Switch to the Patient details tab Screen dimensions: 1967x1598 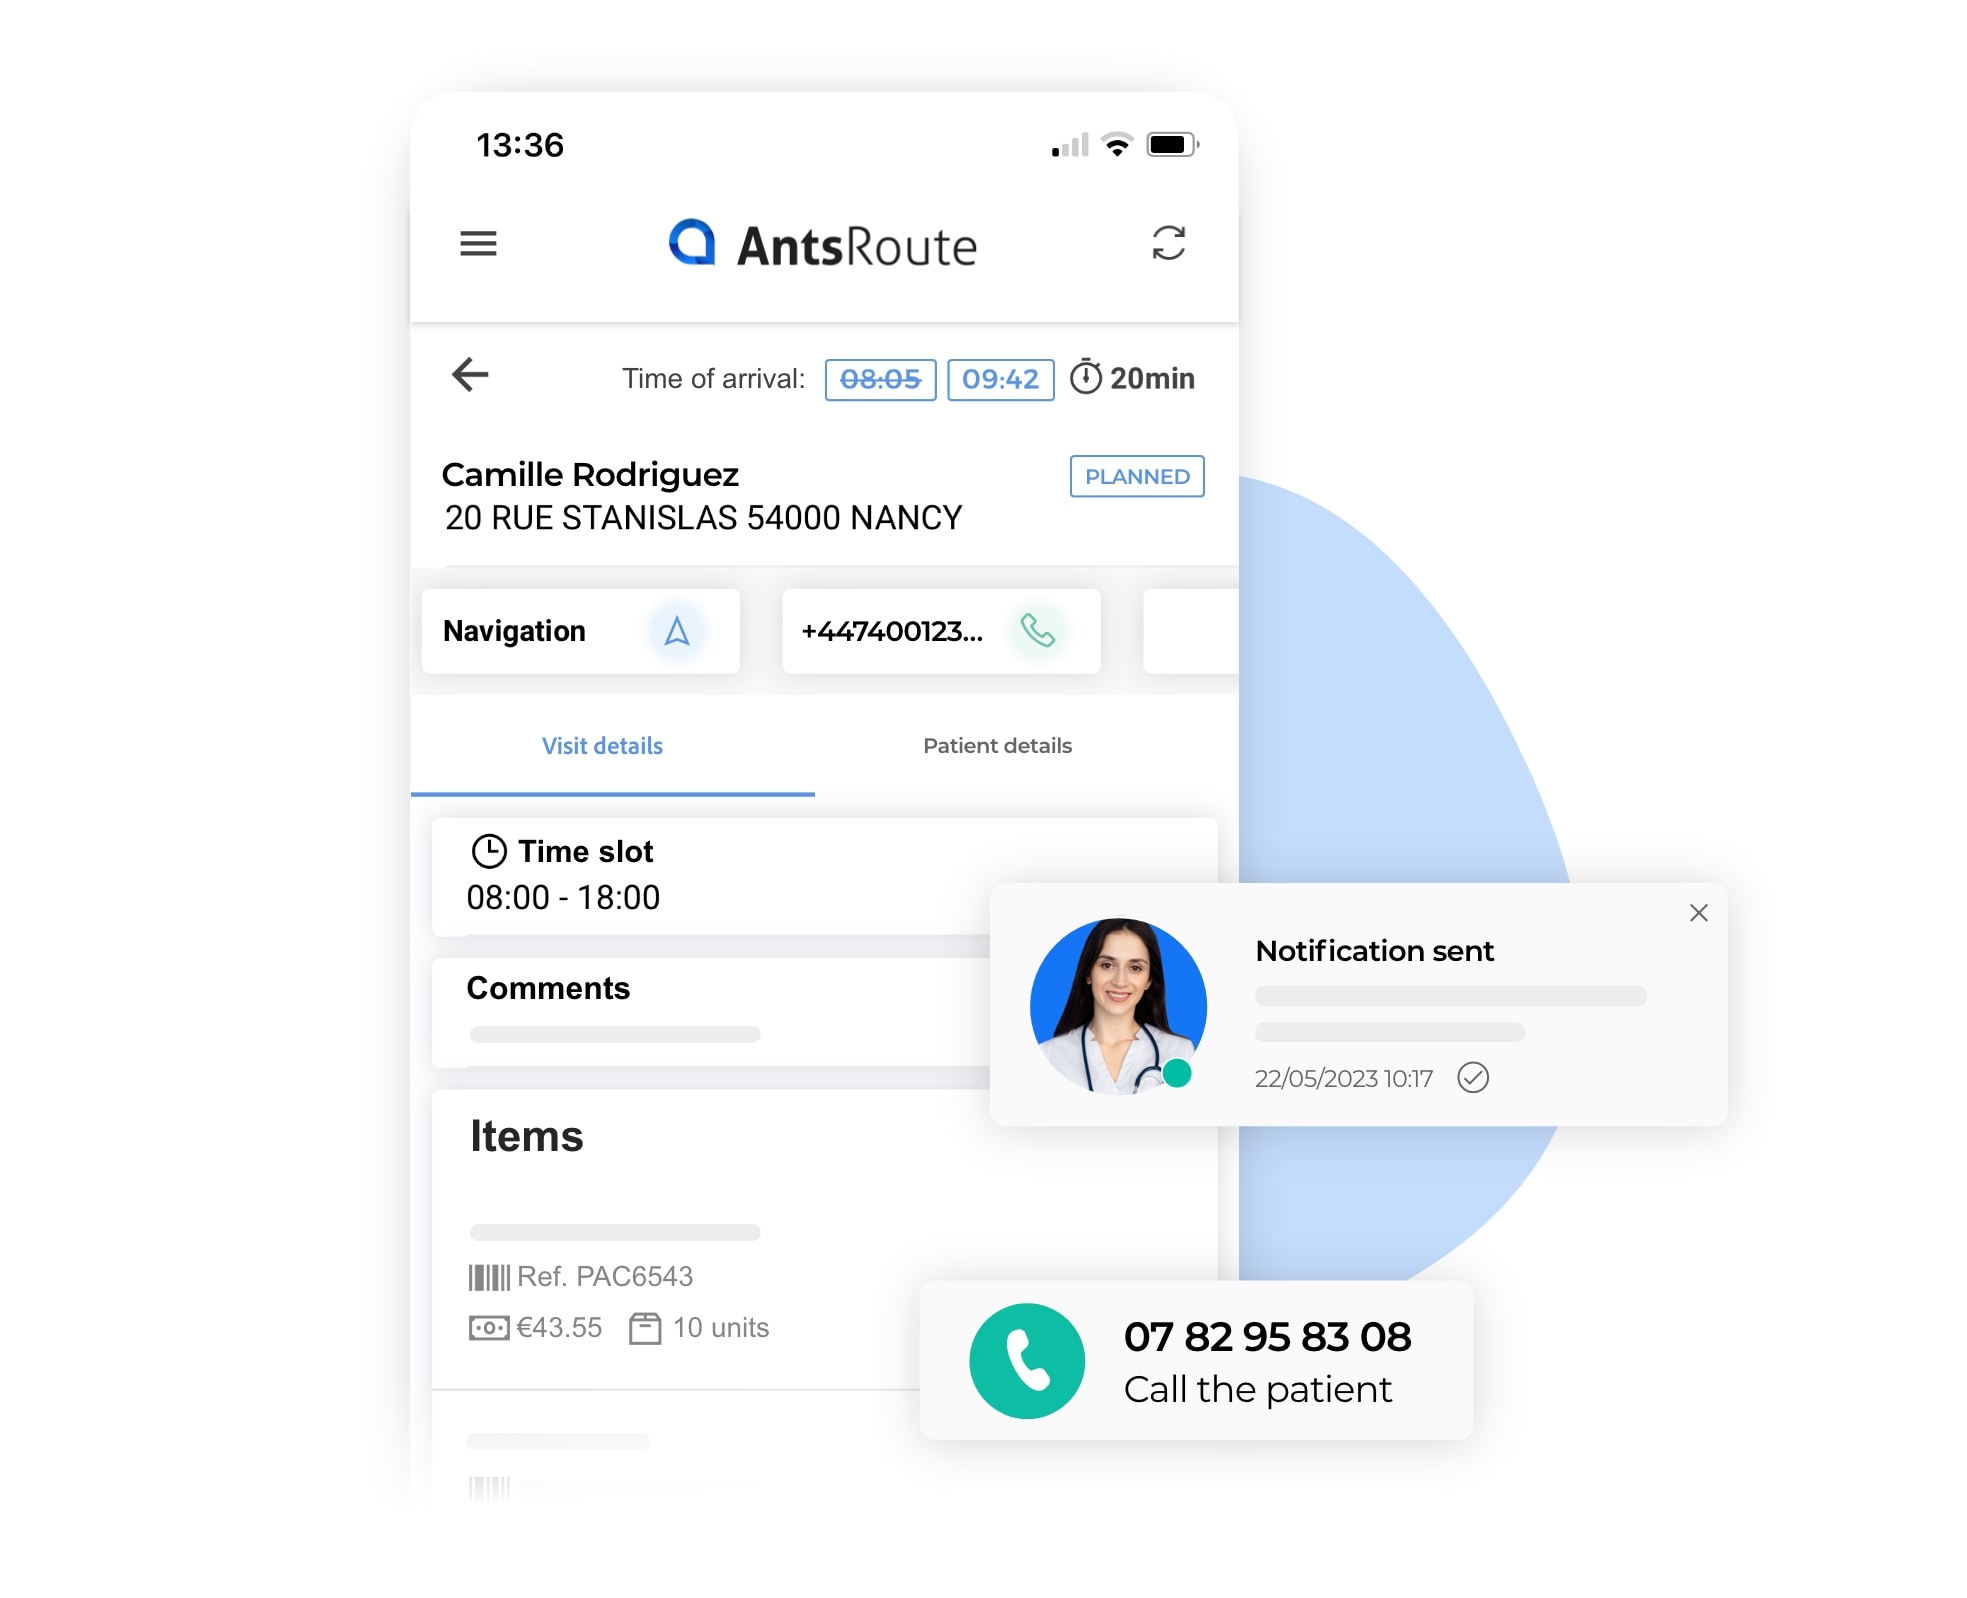[x=995, y=745]
